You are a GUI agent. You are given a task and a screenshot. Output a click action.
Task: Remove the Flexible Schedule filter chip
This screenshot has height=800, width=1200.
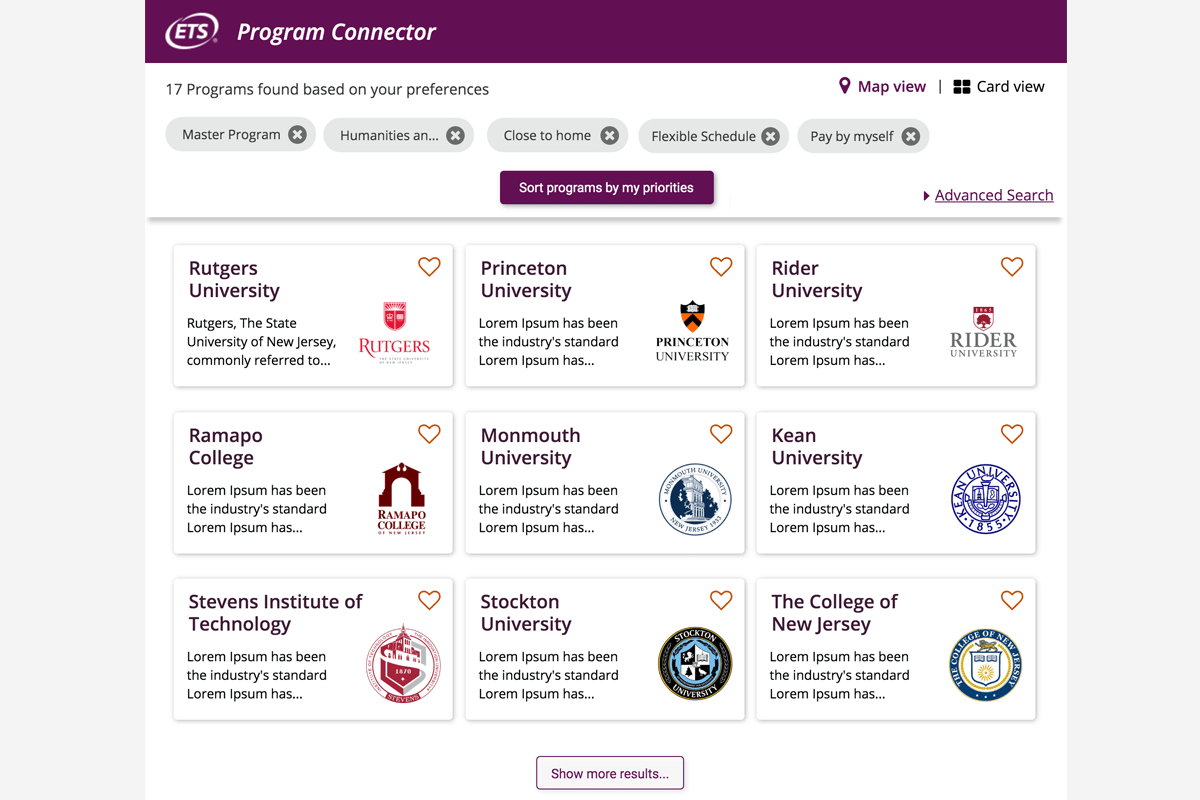tap(770, 137)
